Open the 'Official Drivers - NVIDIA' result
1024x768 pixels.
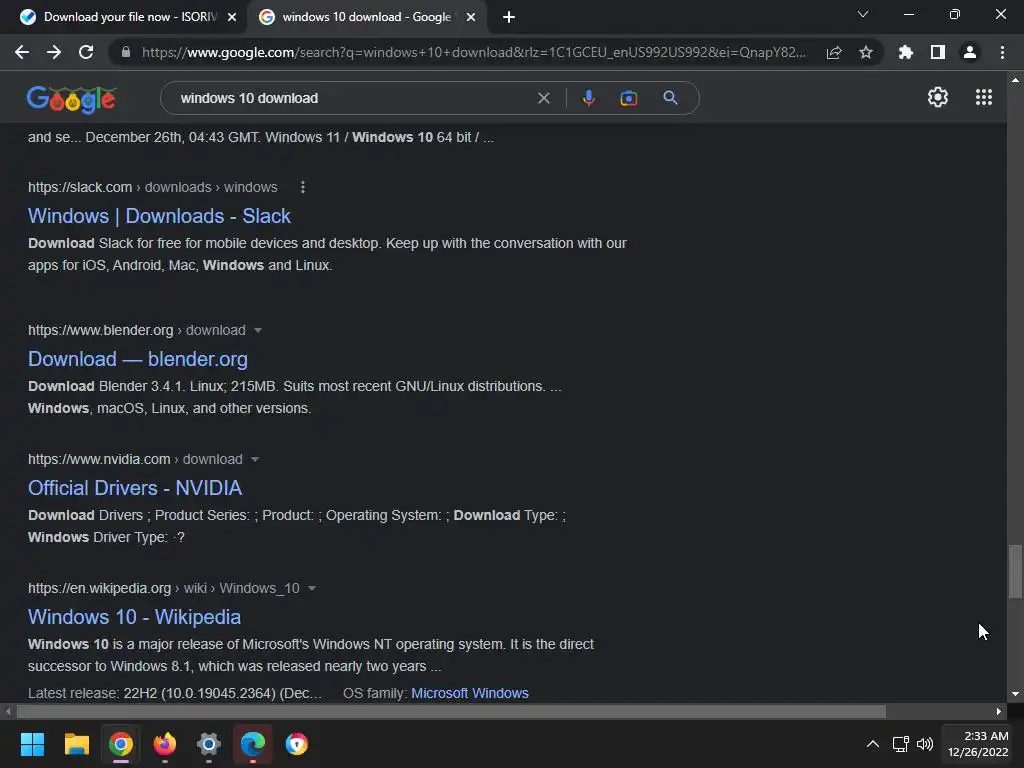click(x=135, y=488)
